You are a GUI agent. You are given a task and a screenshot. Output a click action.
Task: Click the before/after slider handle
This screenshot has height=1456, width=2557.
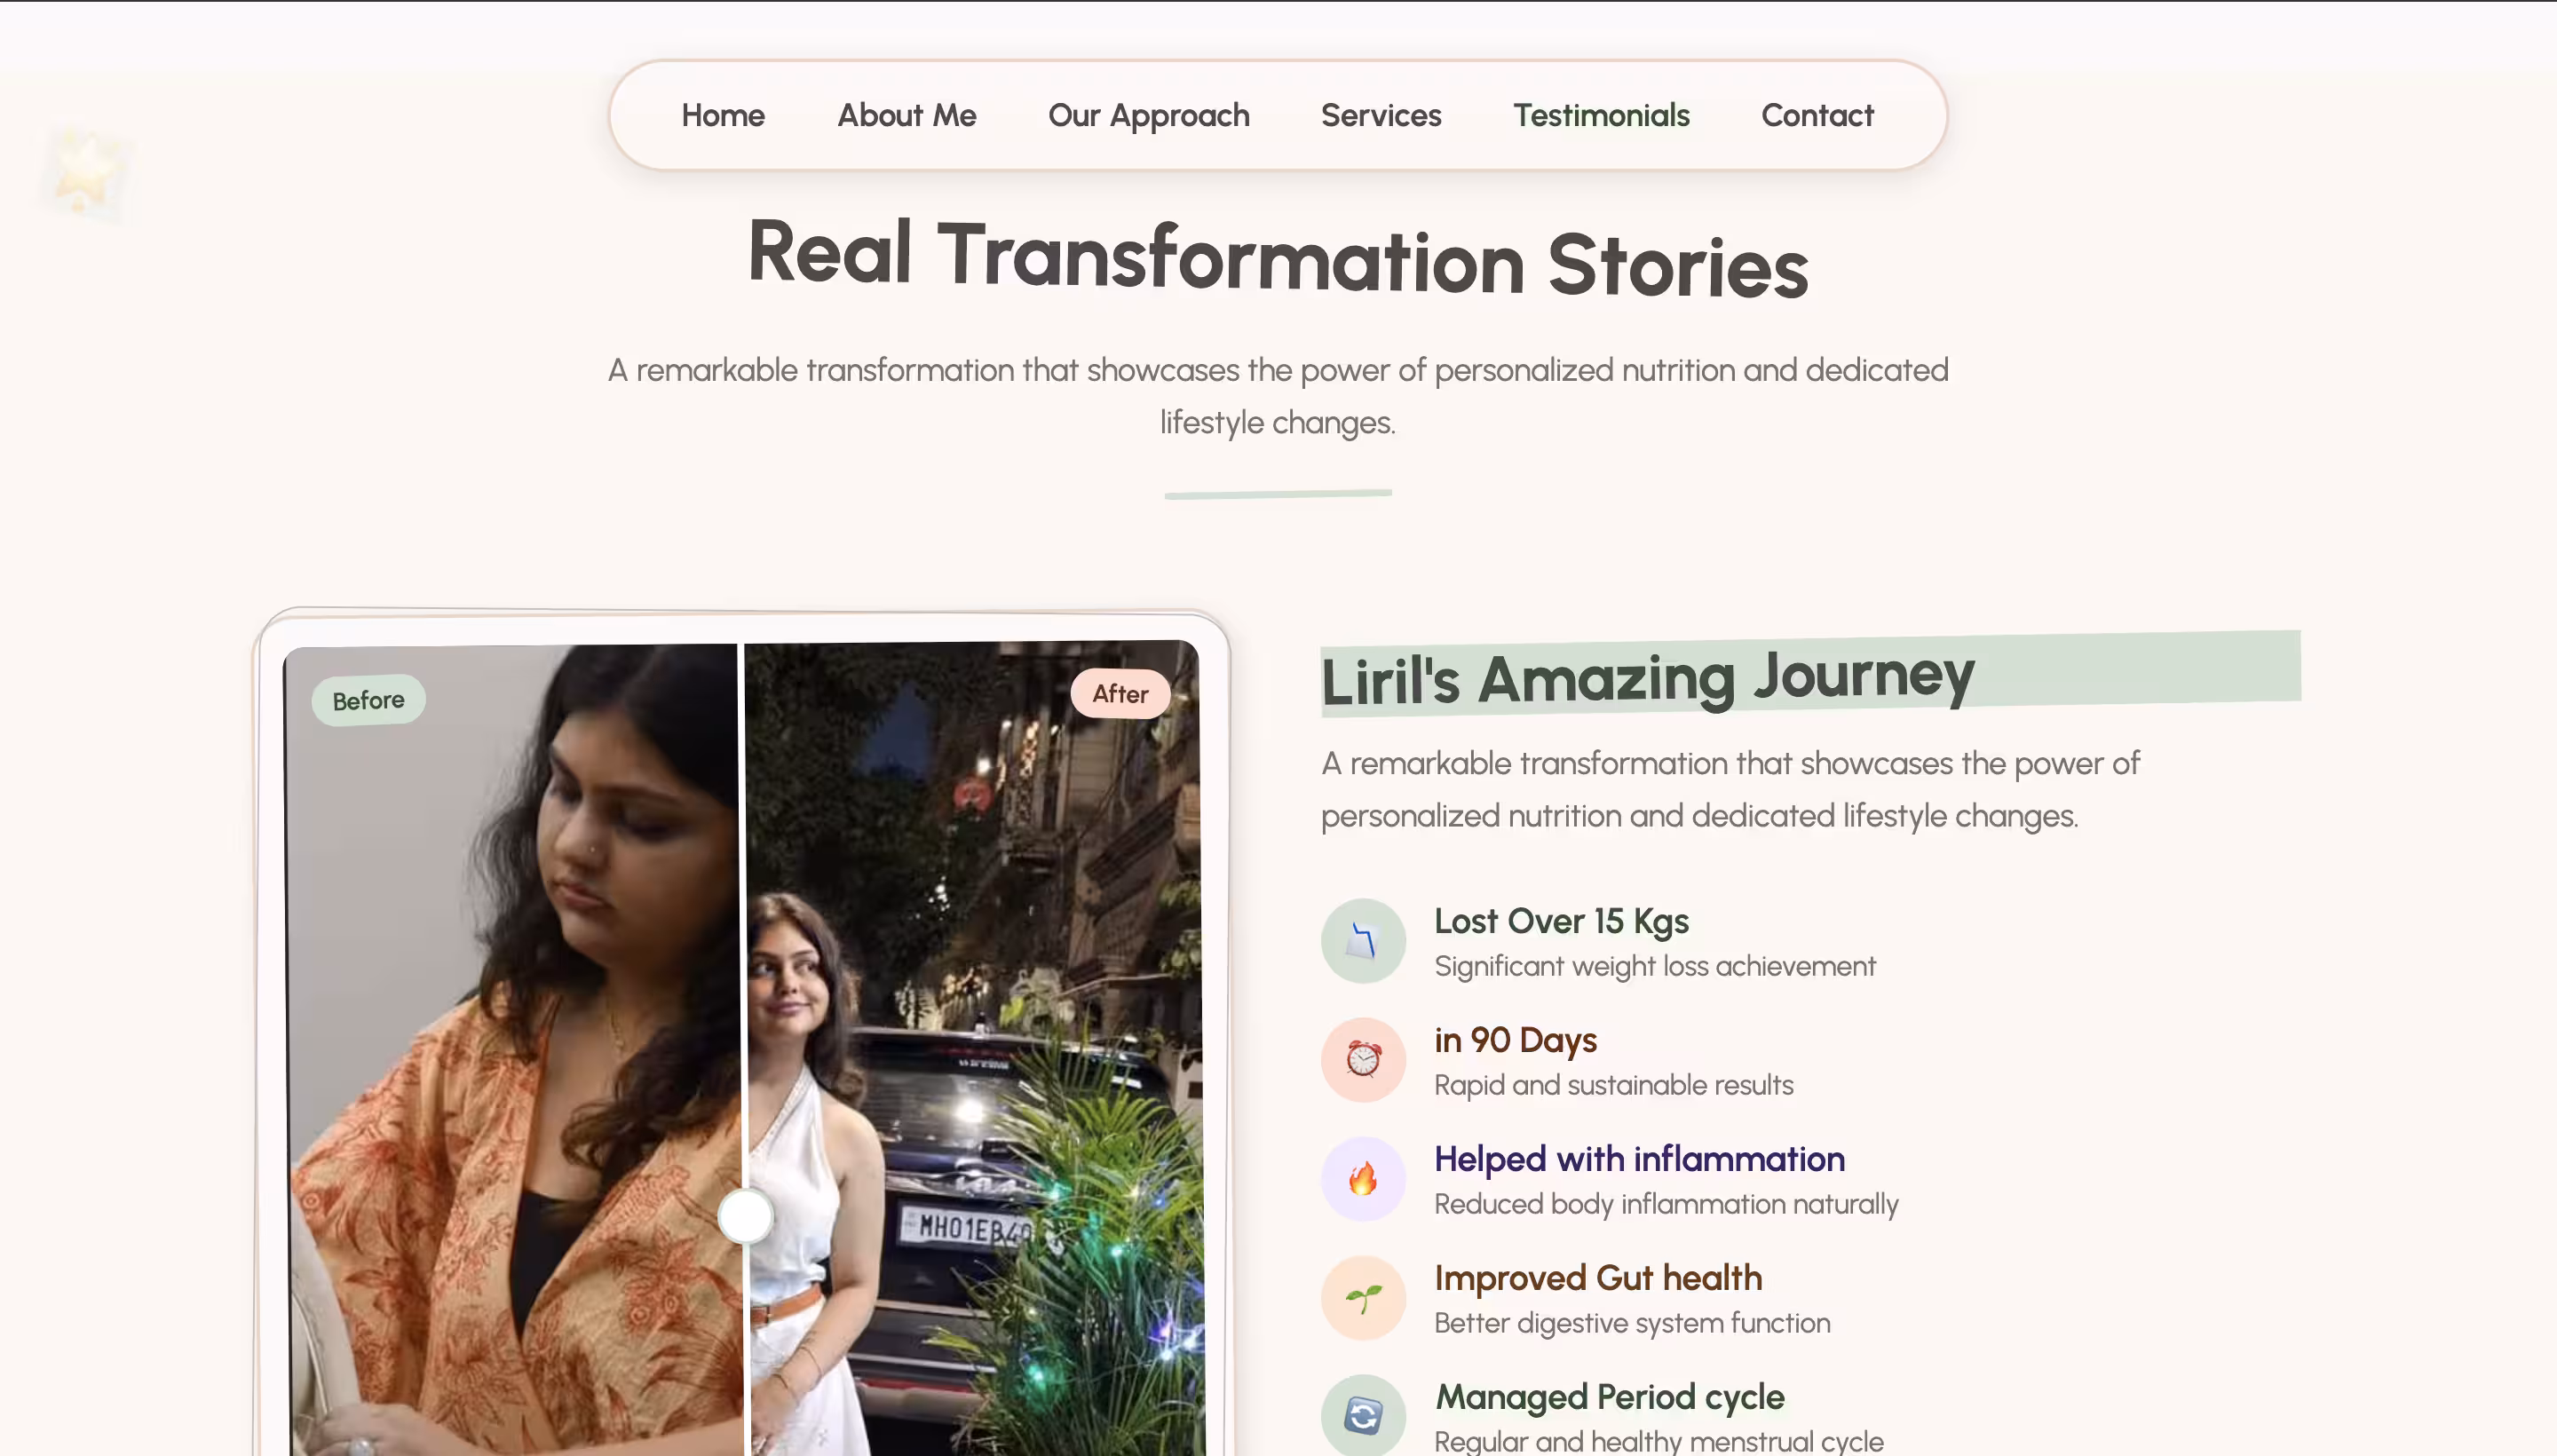745,1215
